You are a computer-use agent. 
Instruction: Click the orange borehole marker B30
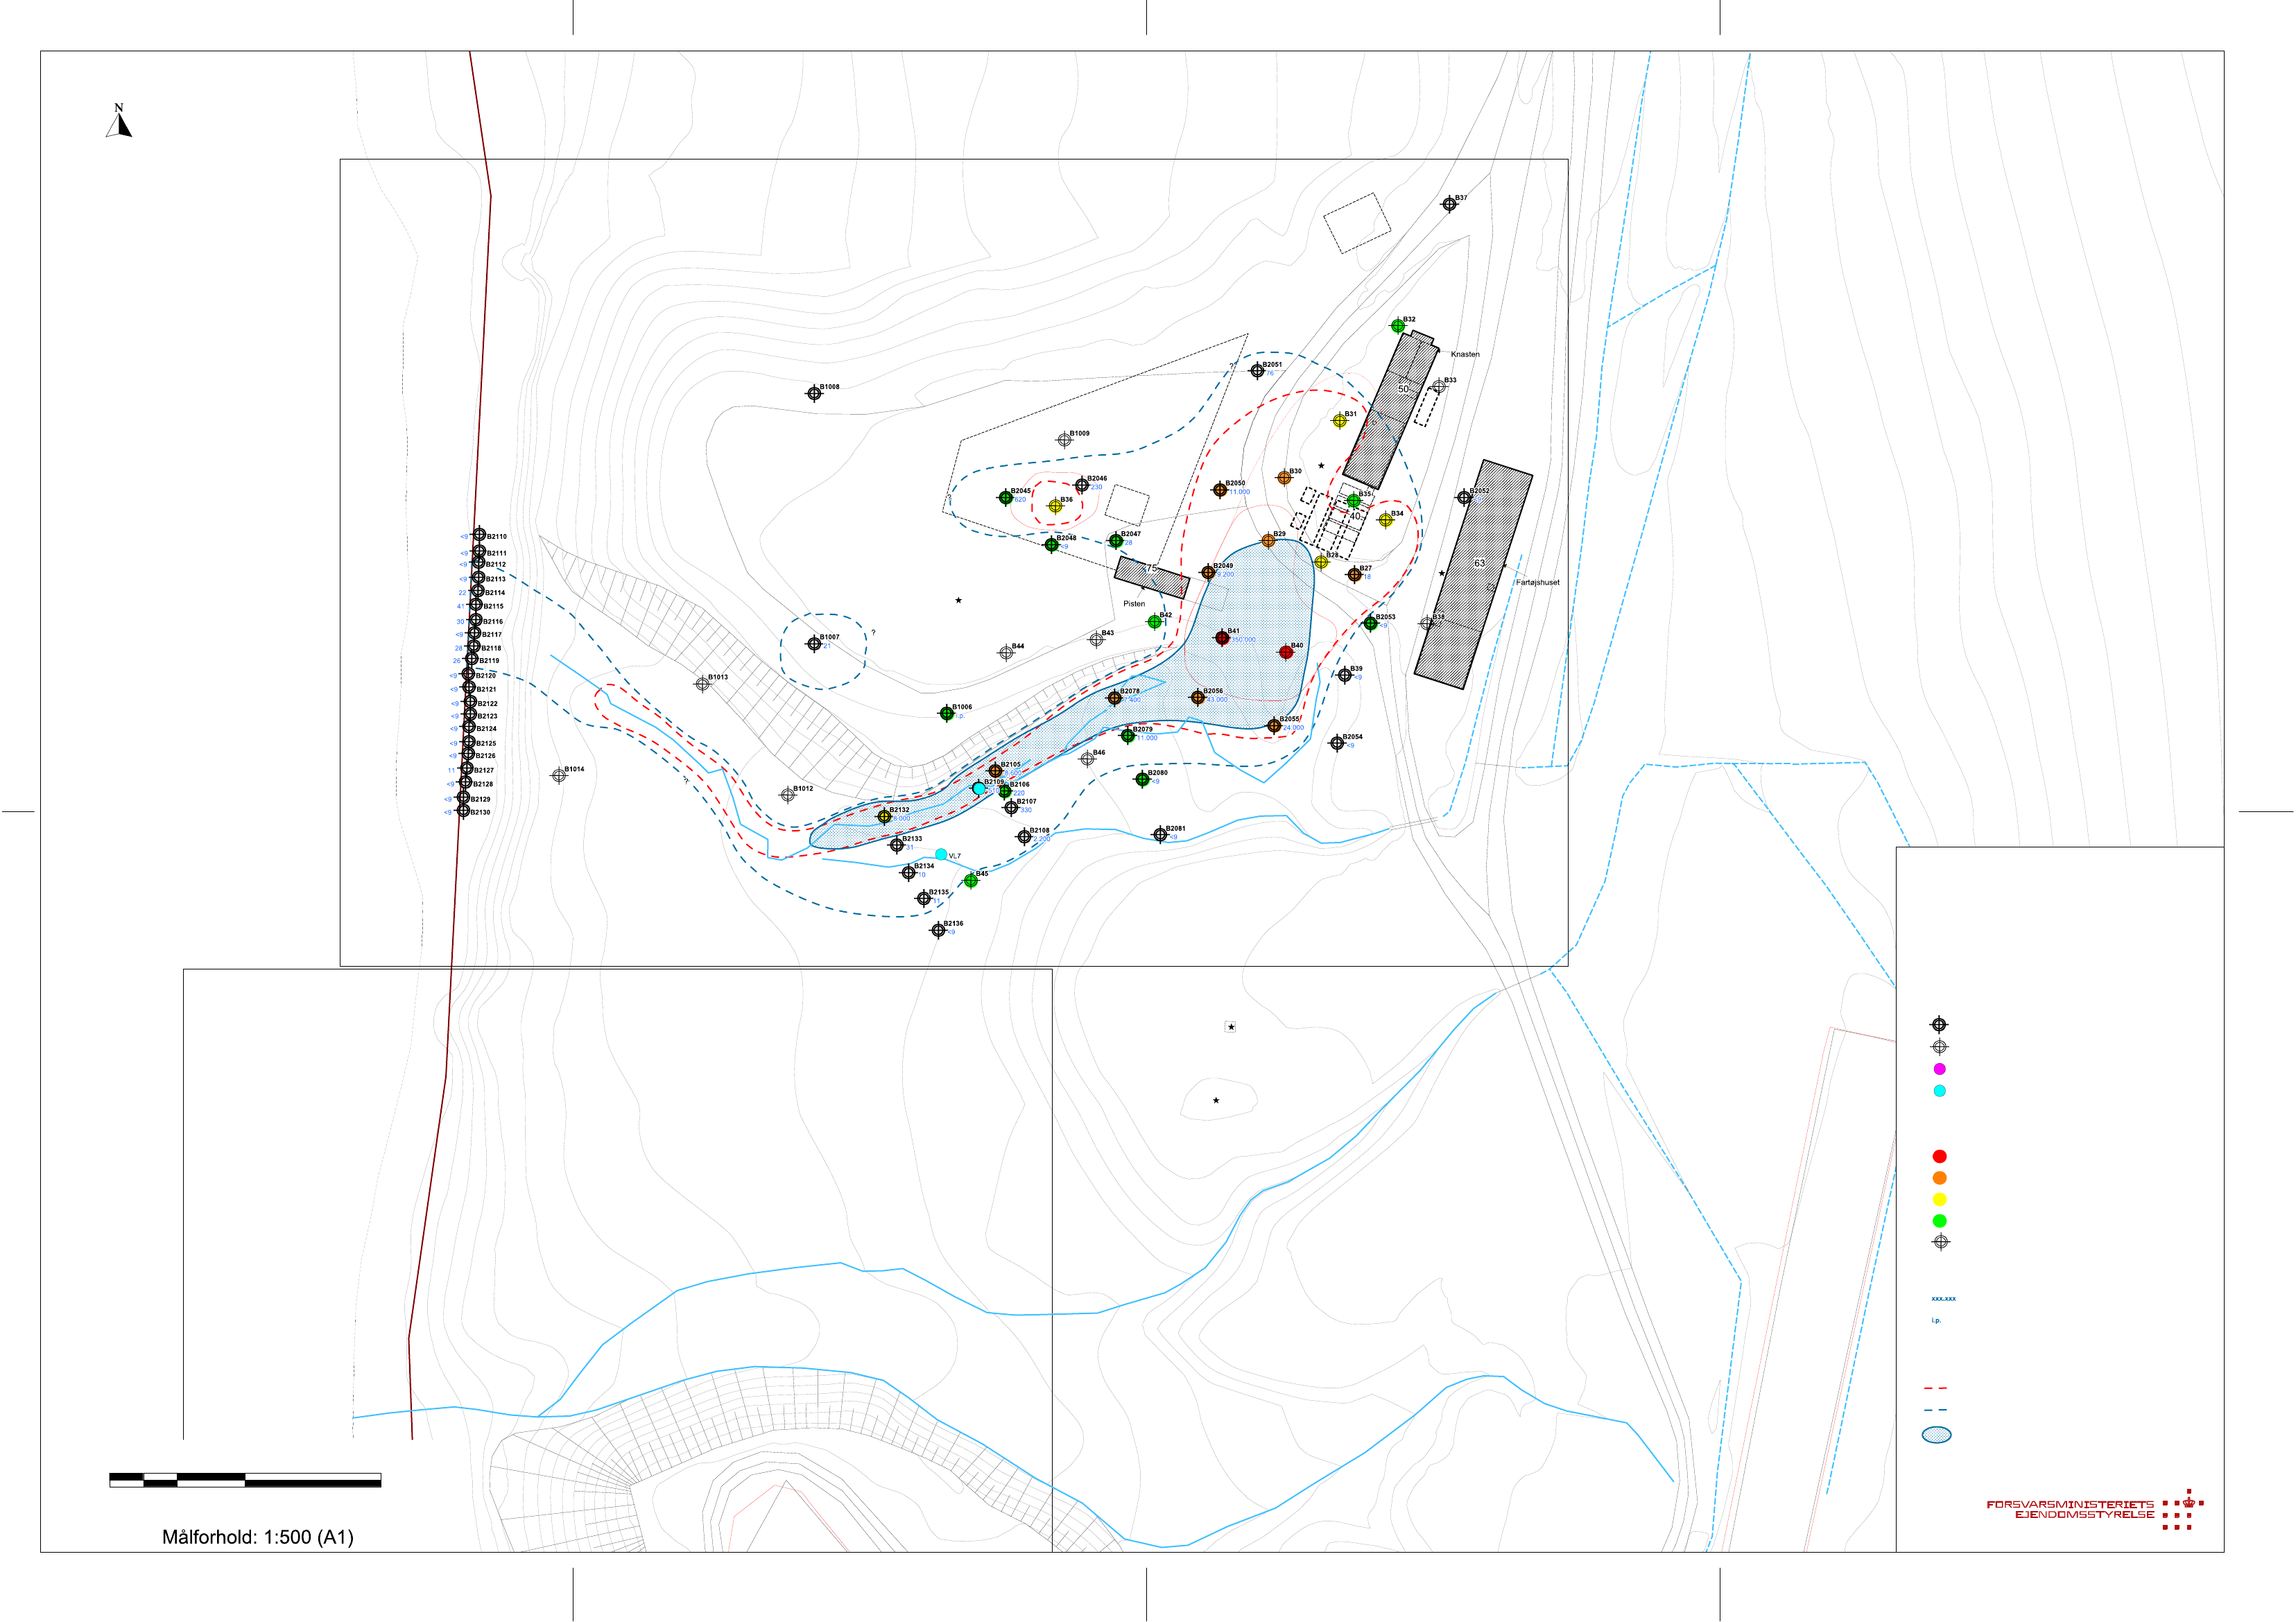tap(1284, 478)
